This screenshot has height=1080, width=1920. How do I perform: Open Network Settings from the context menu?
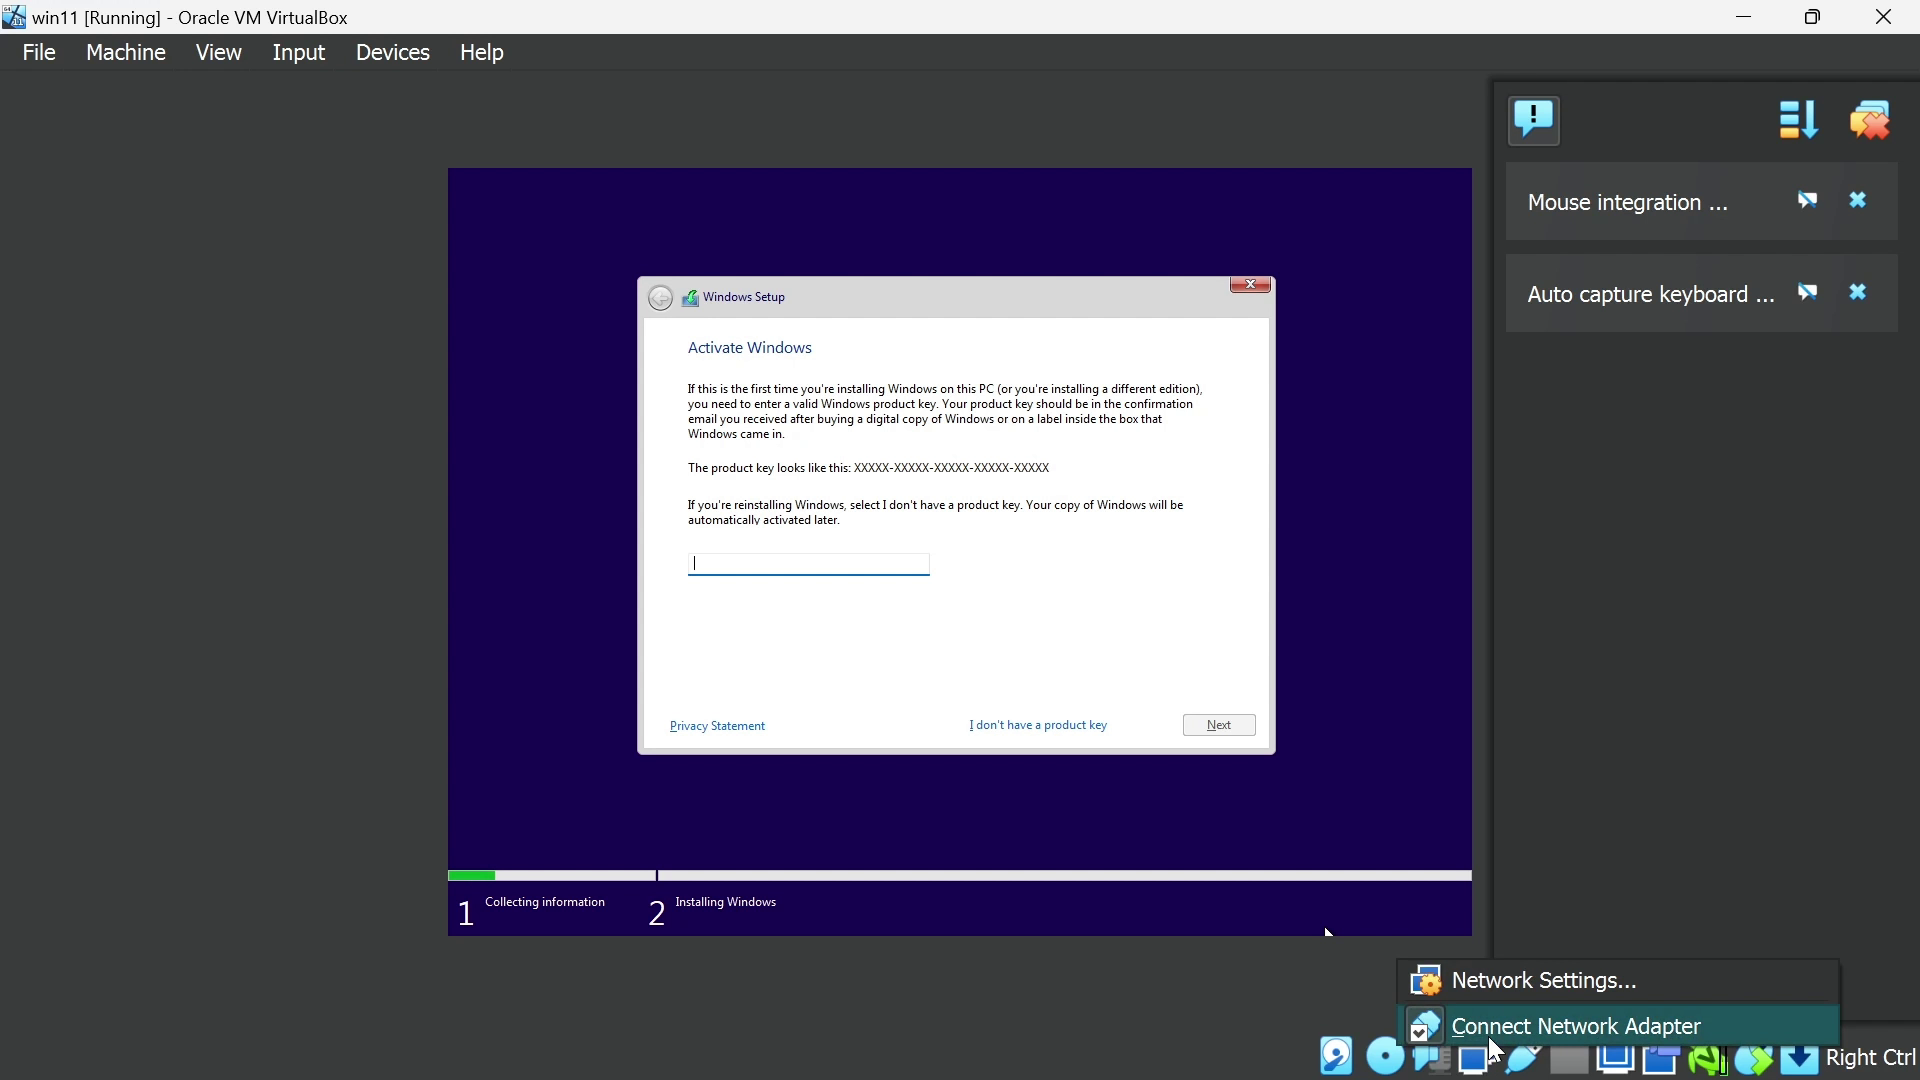click(x=1543, y=981)
